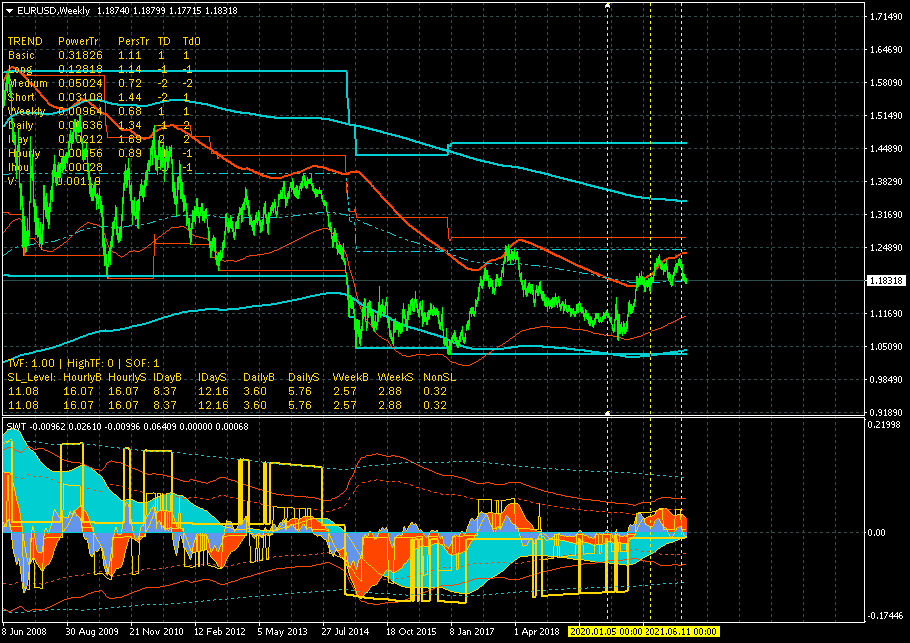Click the Medium PowerTr value 0.05024
Viewport: 910px width, 643px height.
coord(80,83)
